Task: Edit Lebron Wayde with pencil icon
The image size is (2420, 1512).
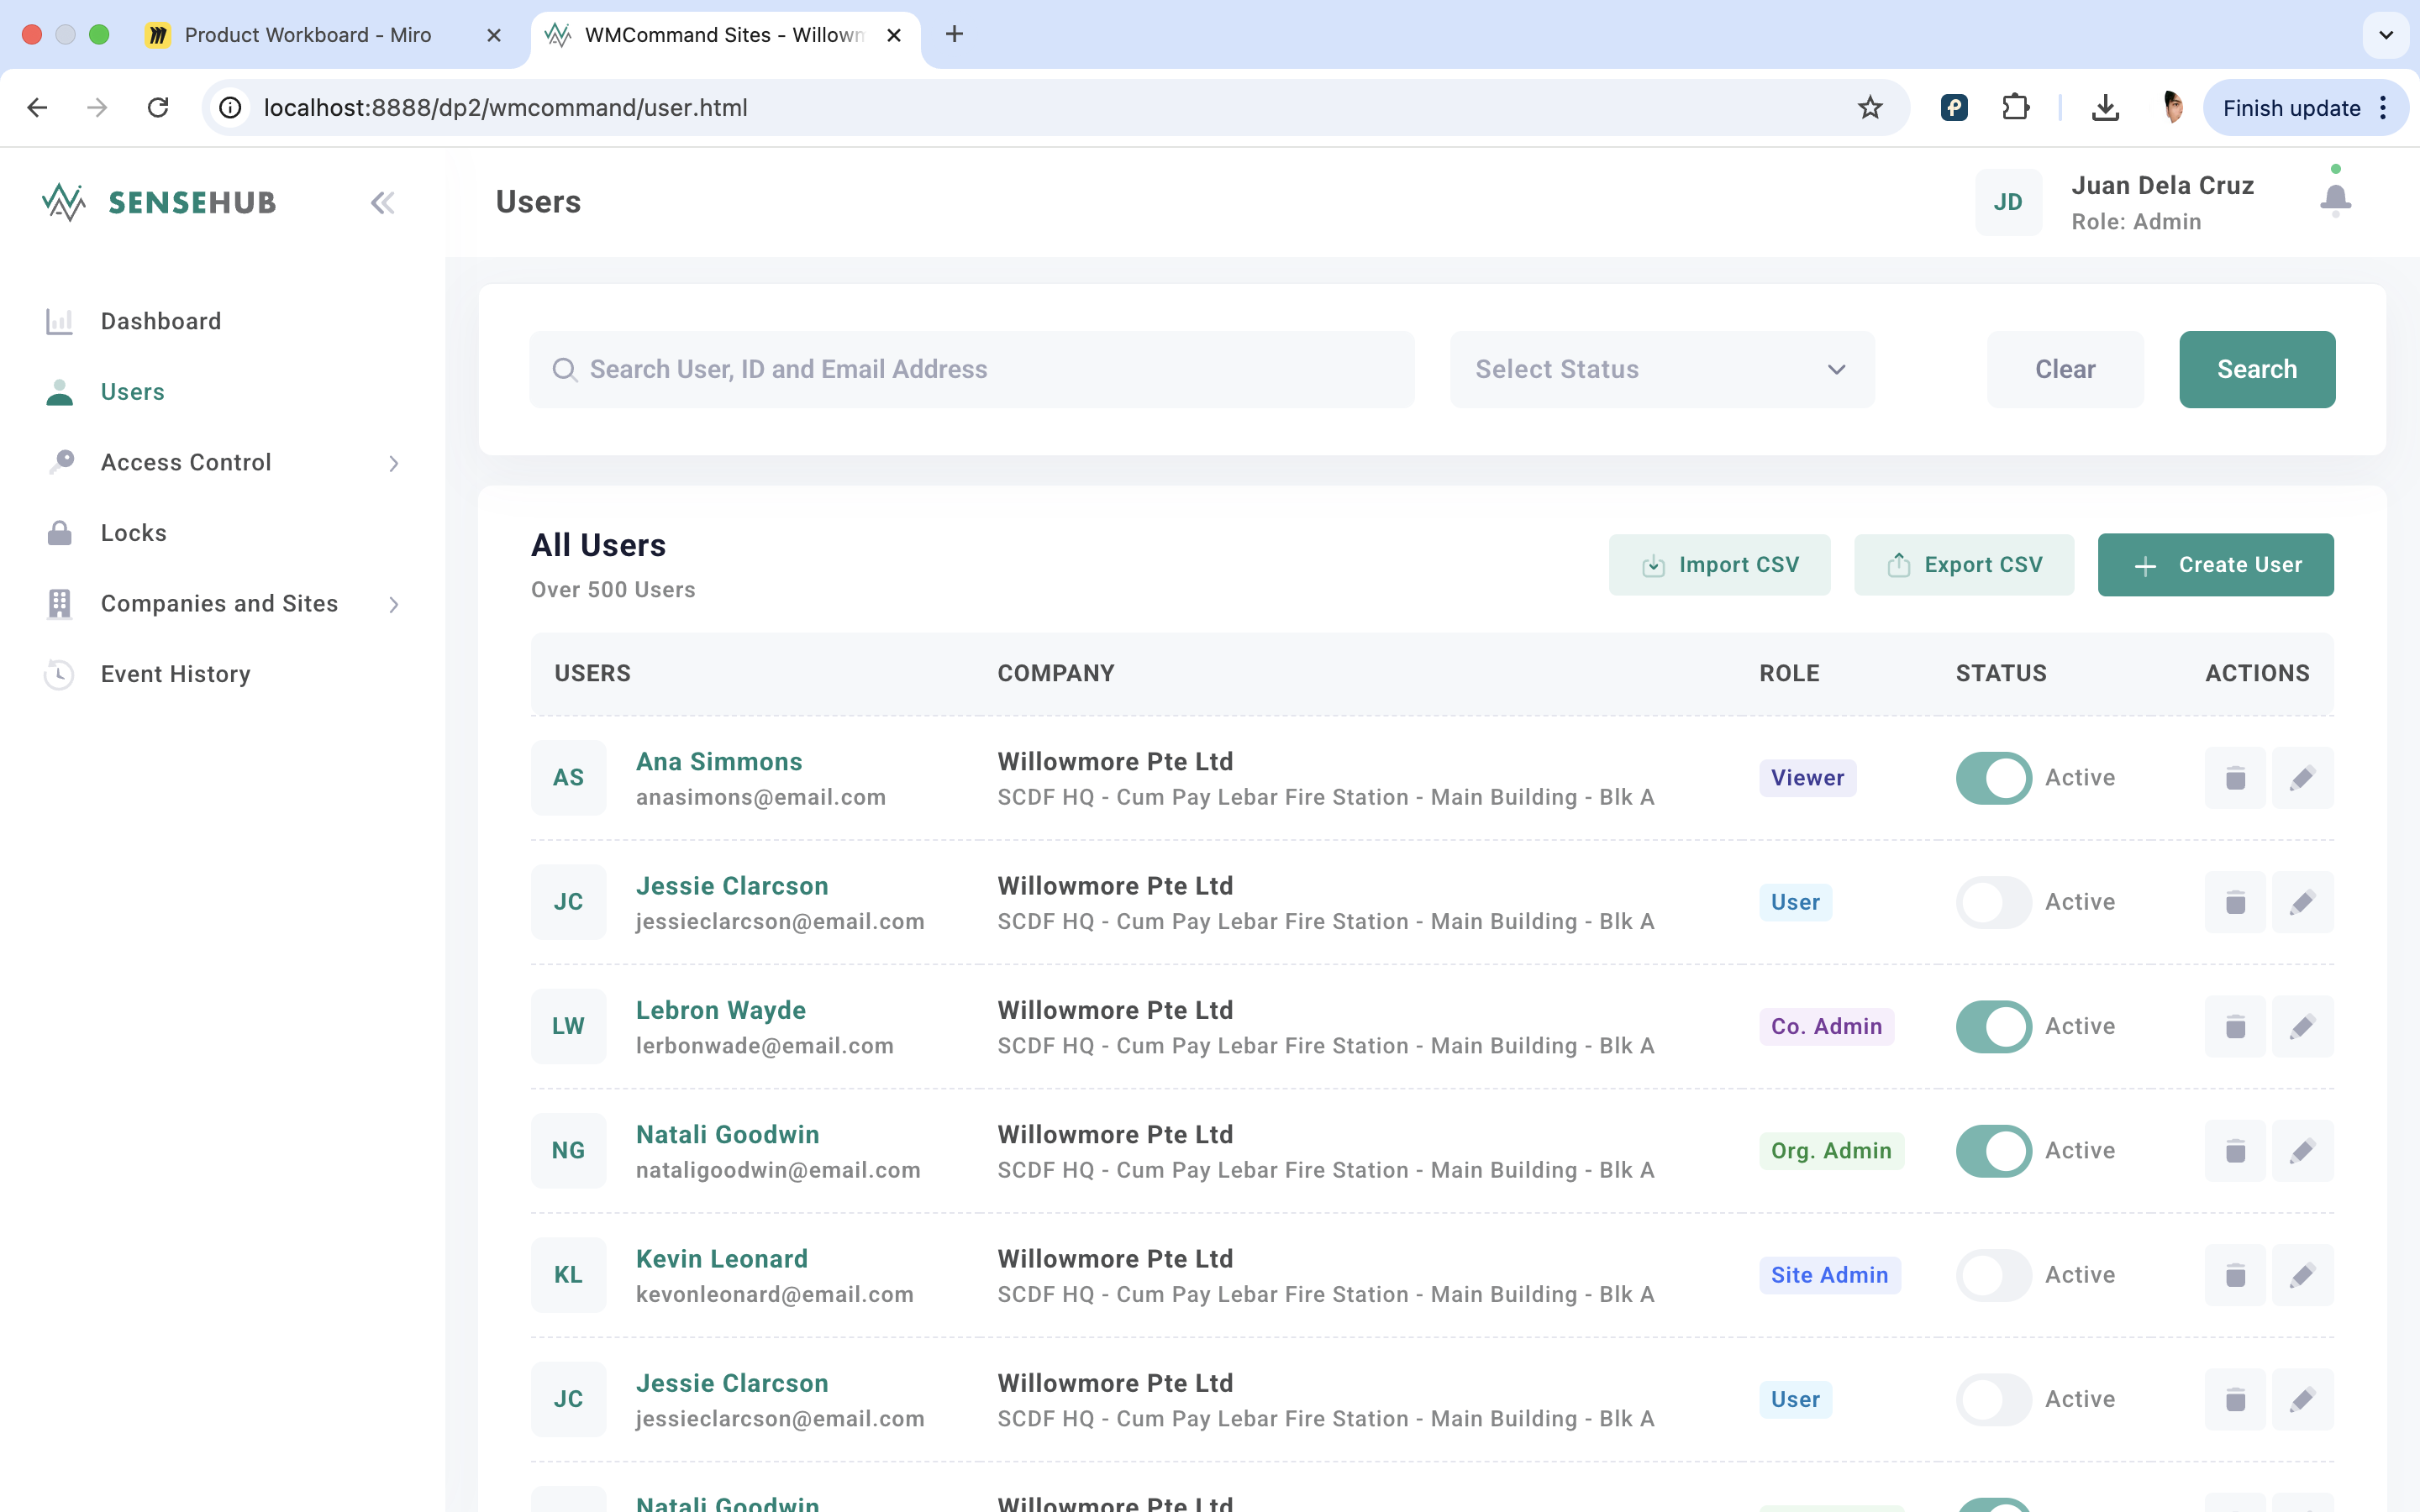Action: click(2302, 1026)
